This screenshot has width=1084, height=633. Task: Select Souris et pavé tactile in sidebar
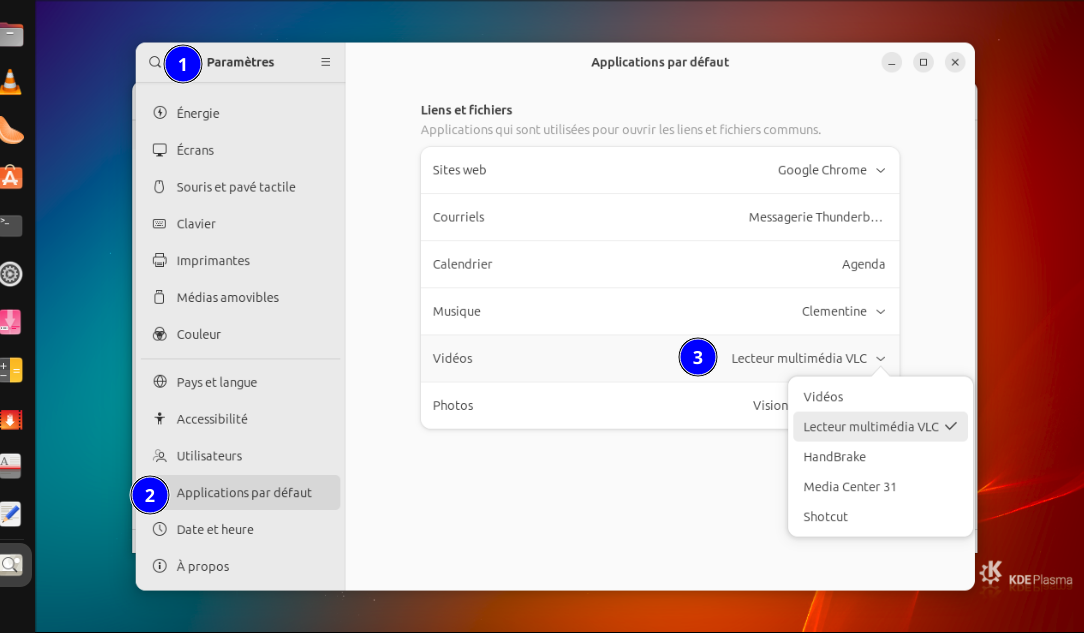(241, 187)
